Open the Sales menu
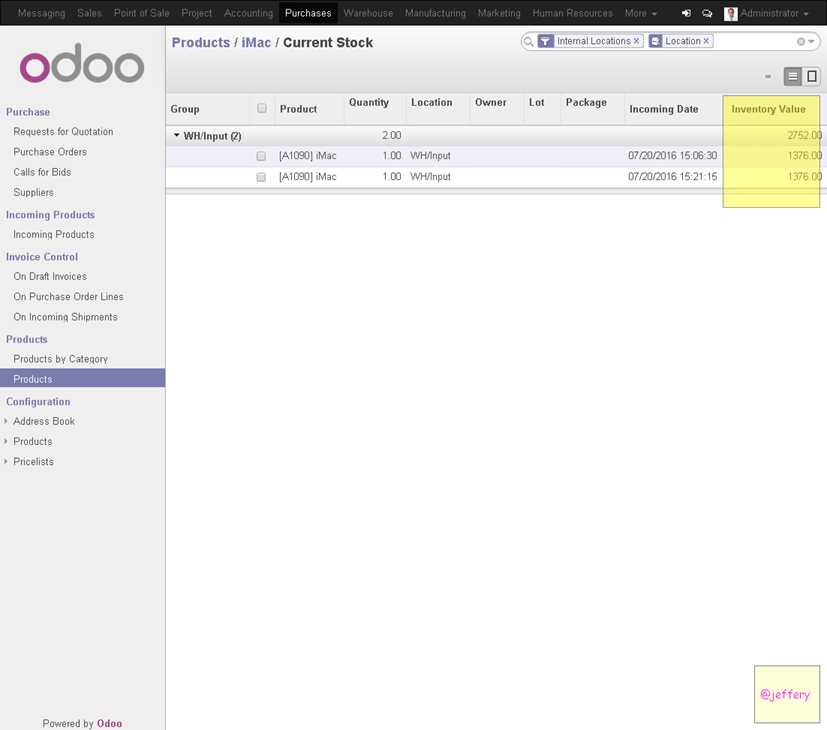This screenshot has width=827, height=730. (x=89, y=13)
